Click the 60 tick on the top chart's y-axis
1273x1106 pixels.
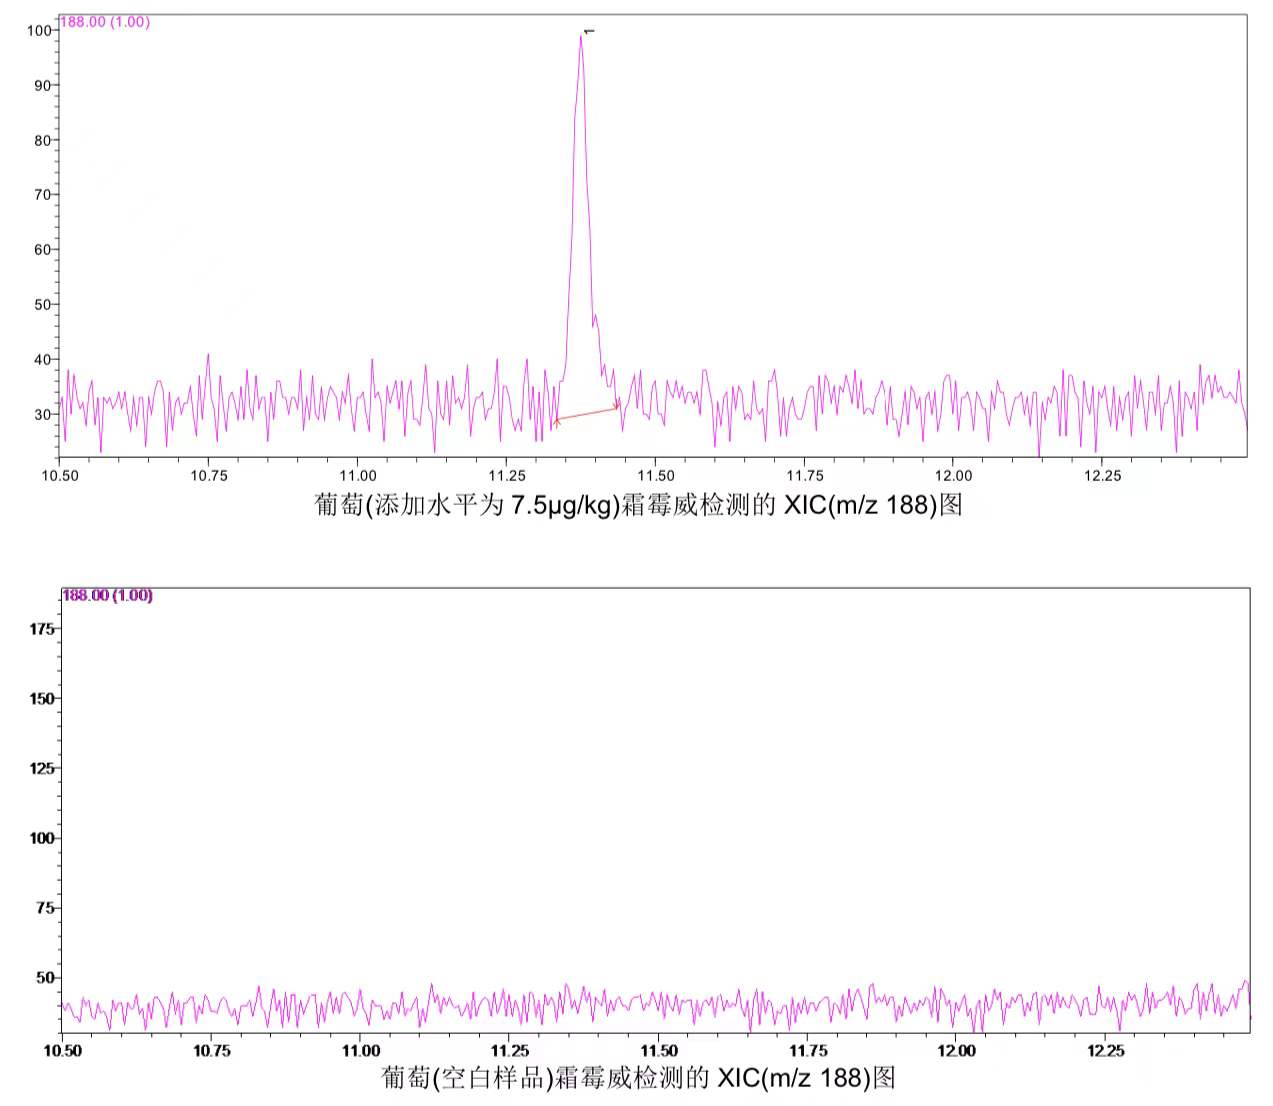(x=42, y=250)
